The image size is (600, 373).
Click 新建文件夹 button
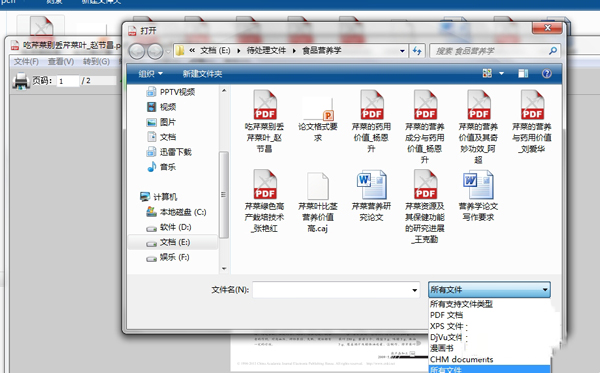202,73
